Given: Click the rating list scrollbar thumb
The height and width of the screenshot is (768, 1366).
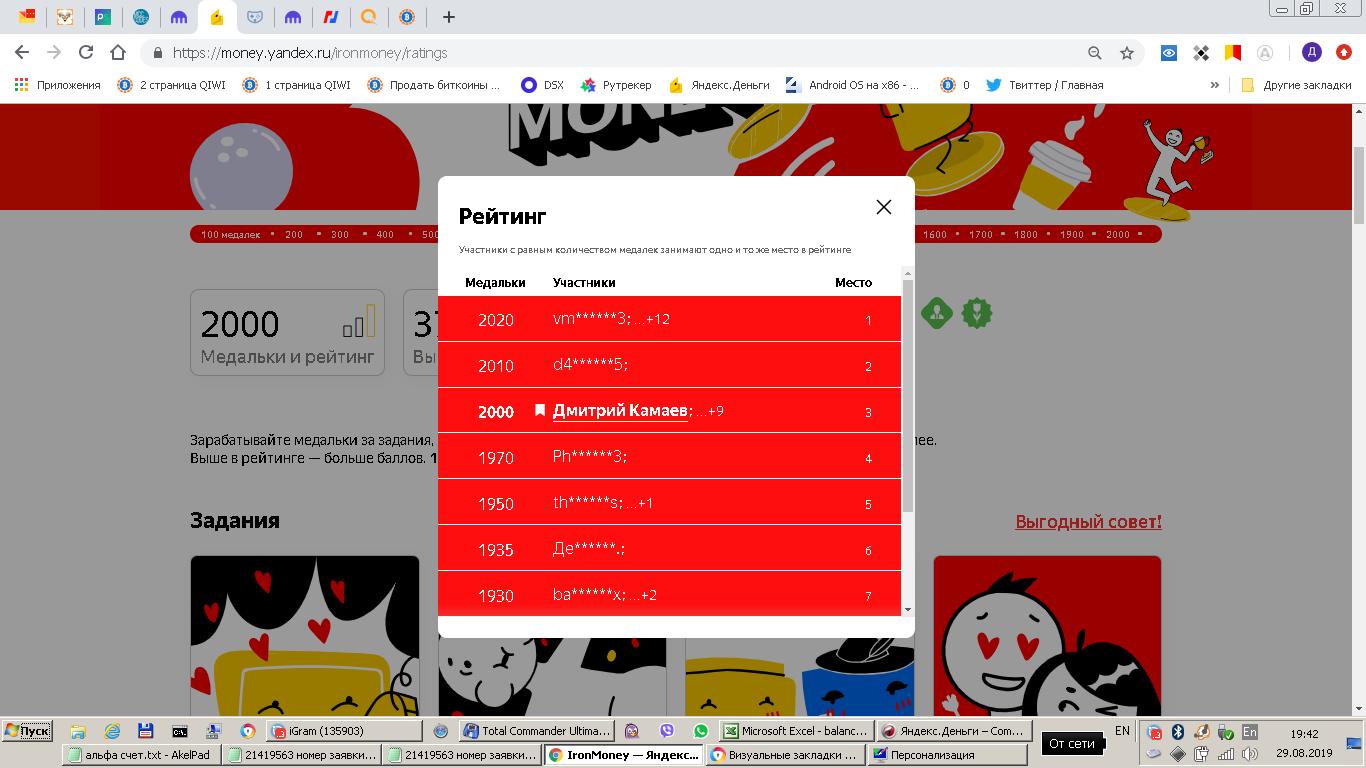Looking at the screenshot, I should (x=908, y=396).
